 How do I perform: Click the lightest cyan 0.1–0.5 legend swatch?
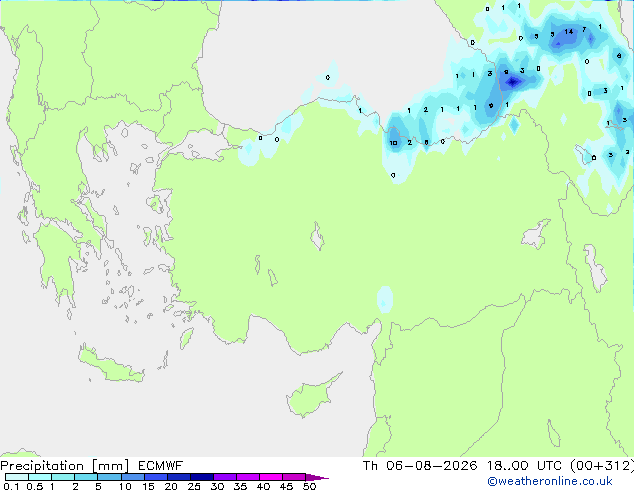click(17, 477)
